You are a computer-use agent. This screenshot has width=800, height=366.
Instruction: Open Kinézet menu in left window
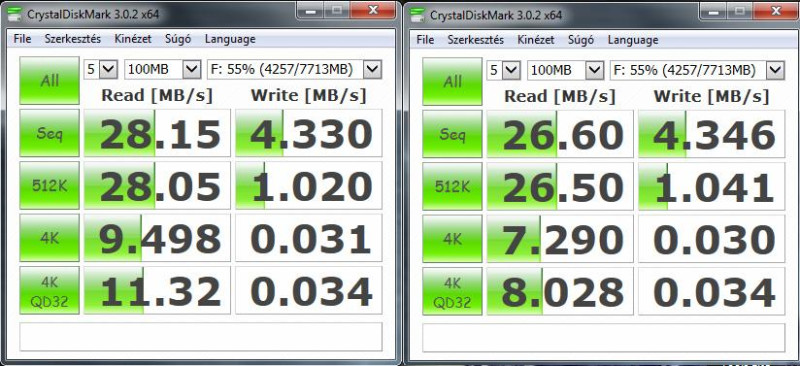133,39
